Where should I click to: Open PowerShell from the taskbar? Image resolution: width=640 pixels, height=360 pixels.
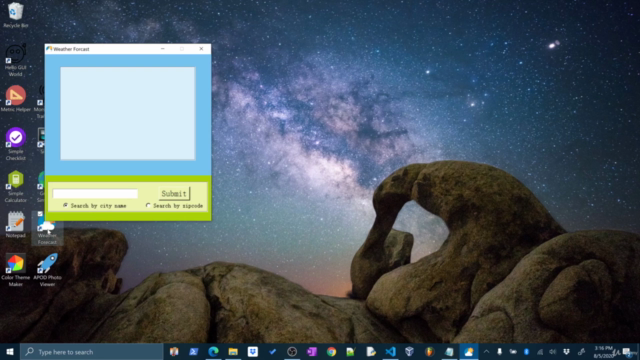click(x=193, y=351)
